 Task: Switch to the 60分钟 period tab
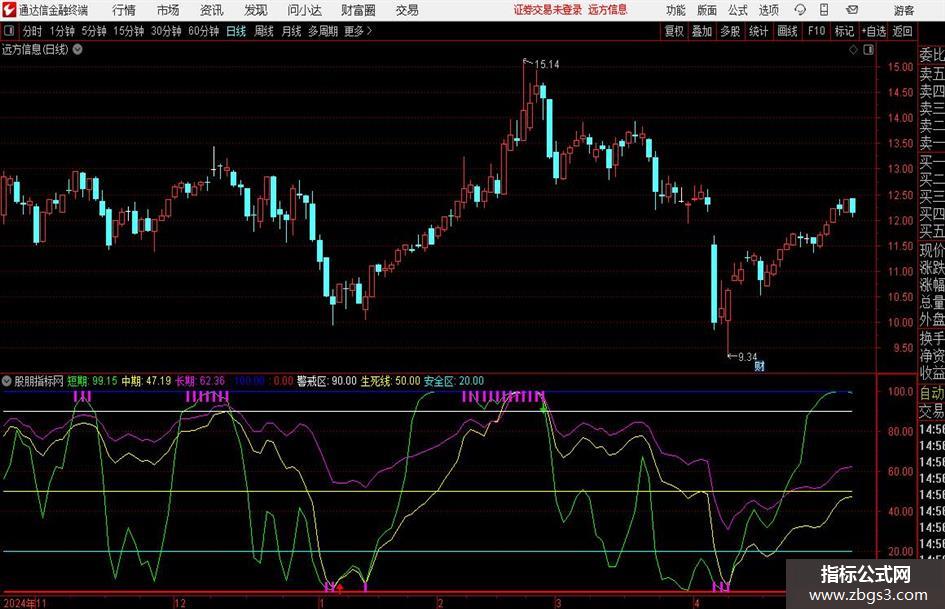click(x=204, y=31)
